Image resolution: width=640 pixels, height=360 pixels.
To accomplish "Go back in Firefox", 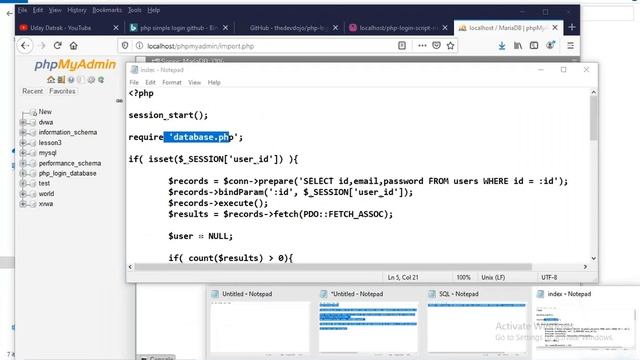I will pyautogui.click(x=25, y=46).
